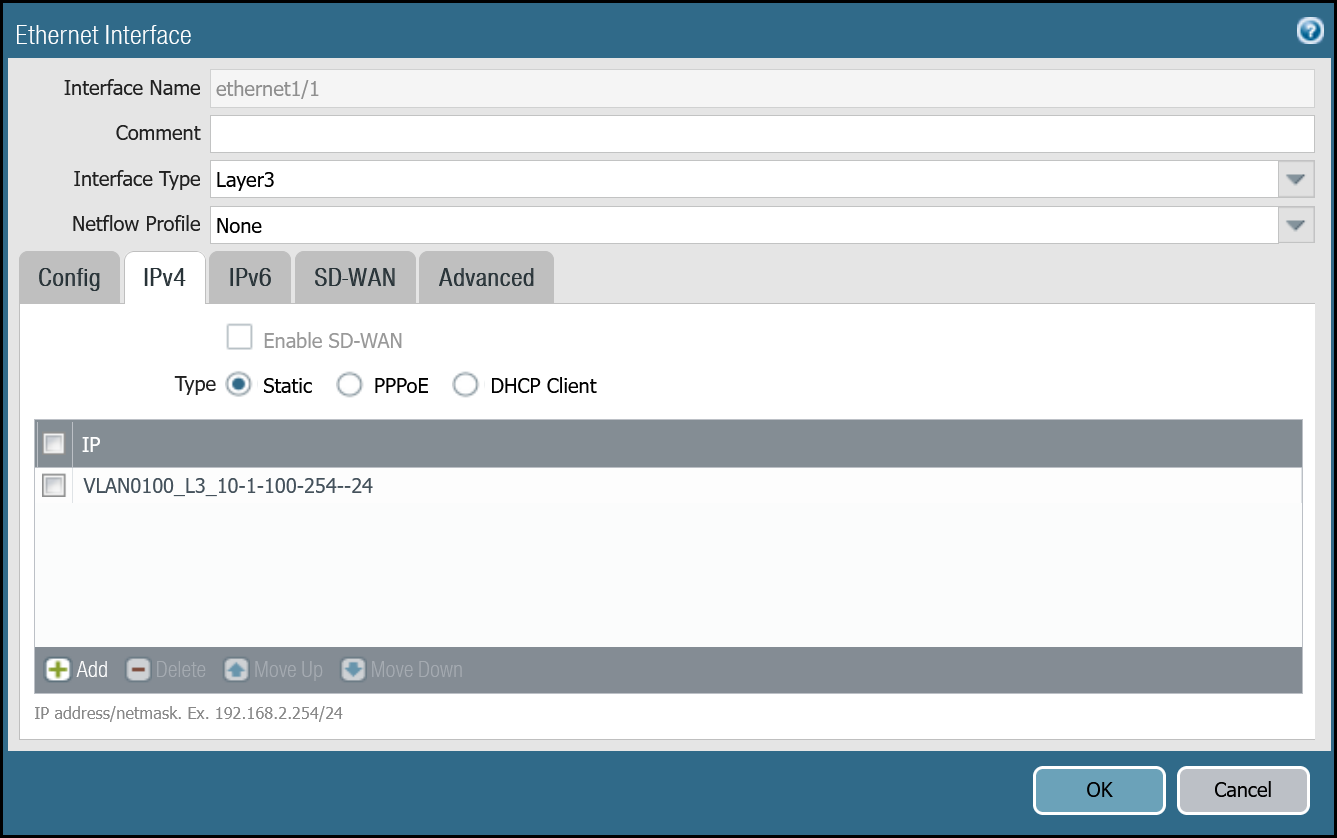The width and height of the screenshot is (1337, 838).
Task: Switch to the Config tab
Action: pos(68,277)
